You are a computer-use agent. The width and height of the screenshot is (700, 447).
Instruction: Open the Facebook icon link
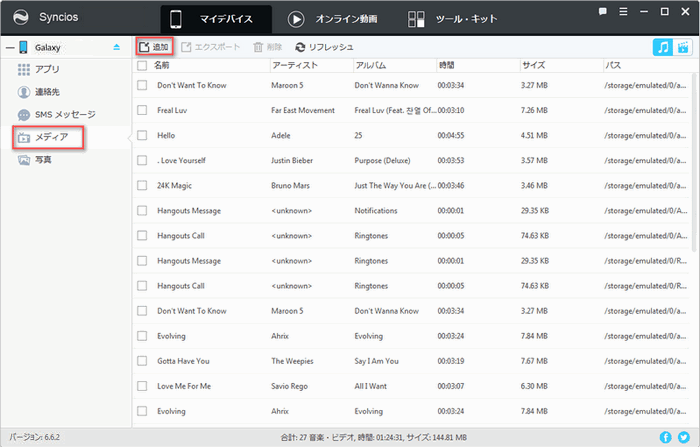(665, 437)
